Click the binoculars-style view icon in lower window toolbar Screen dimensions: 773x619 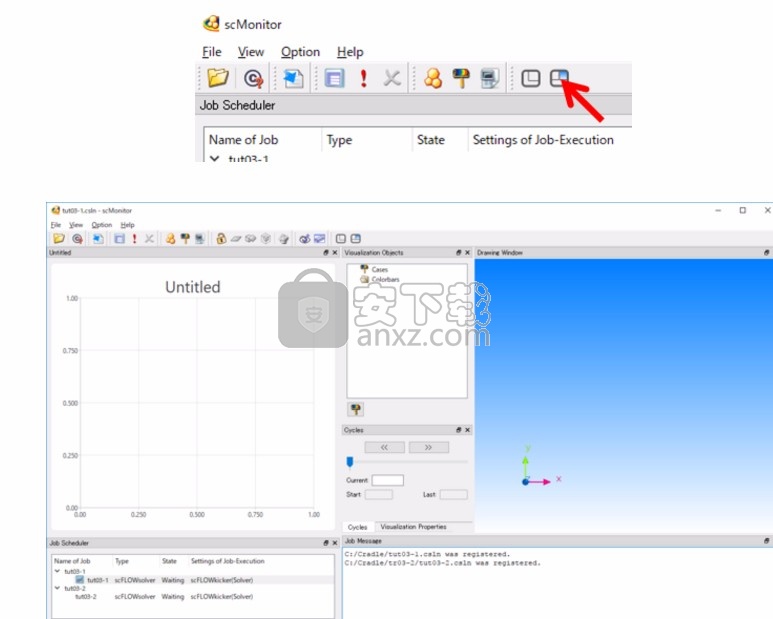[x=305, y=239]
